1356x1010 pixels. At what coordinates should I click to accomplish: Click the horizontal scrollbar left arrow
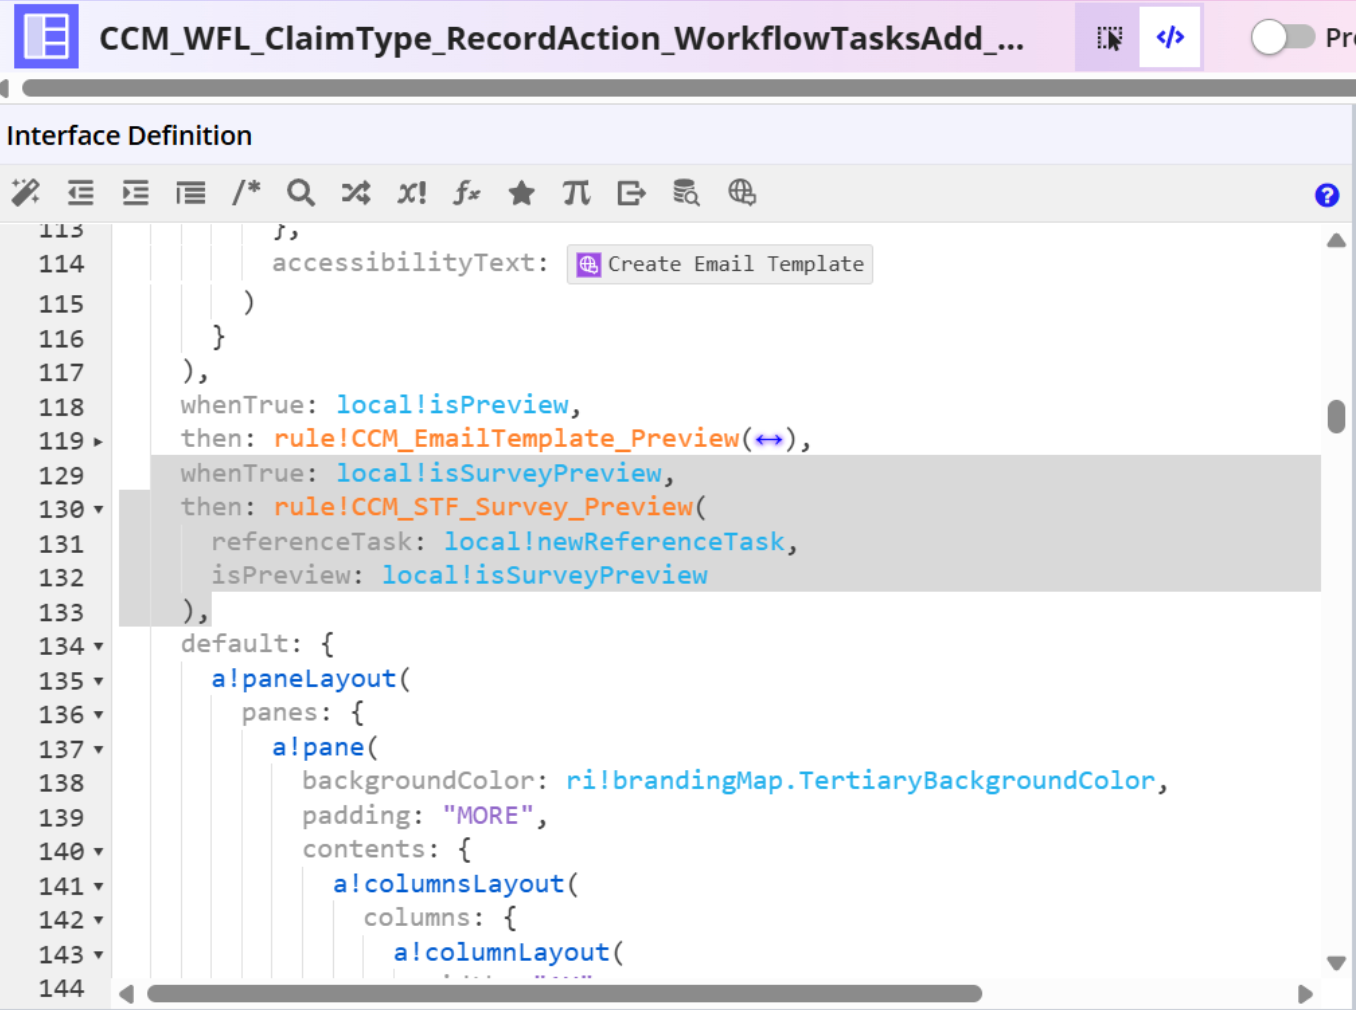pyautogui.click(x=126, y=994)
